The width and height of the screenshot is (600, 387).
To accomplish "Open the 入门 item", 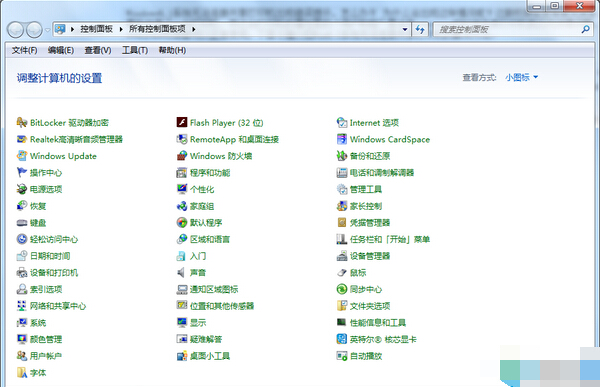I will 191,256.
